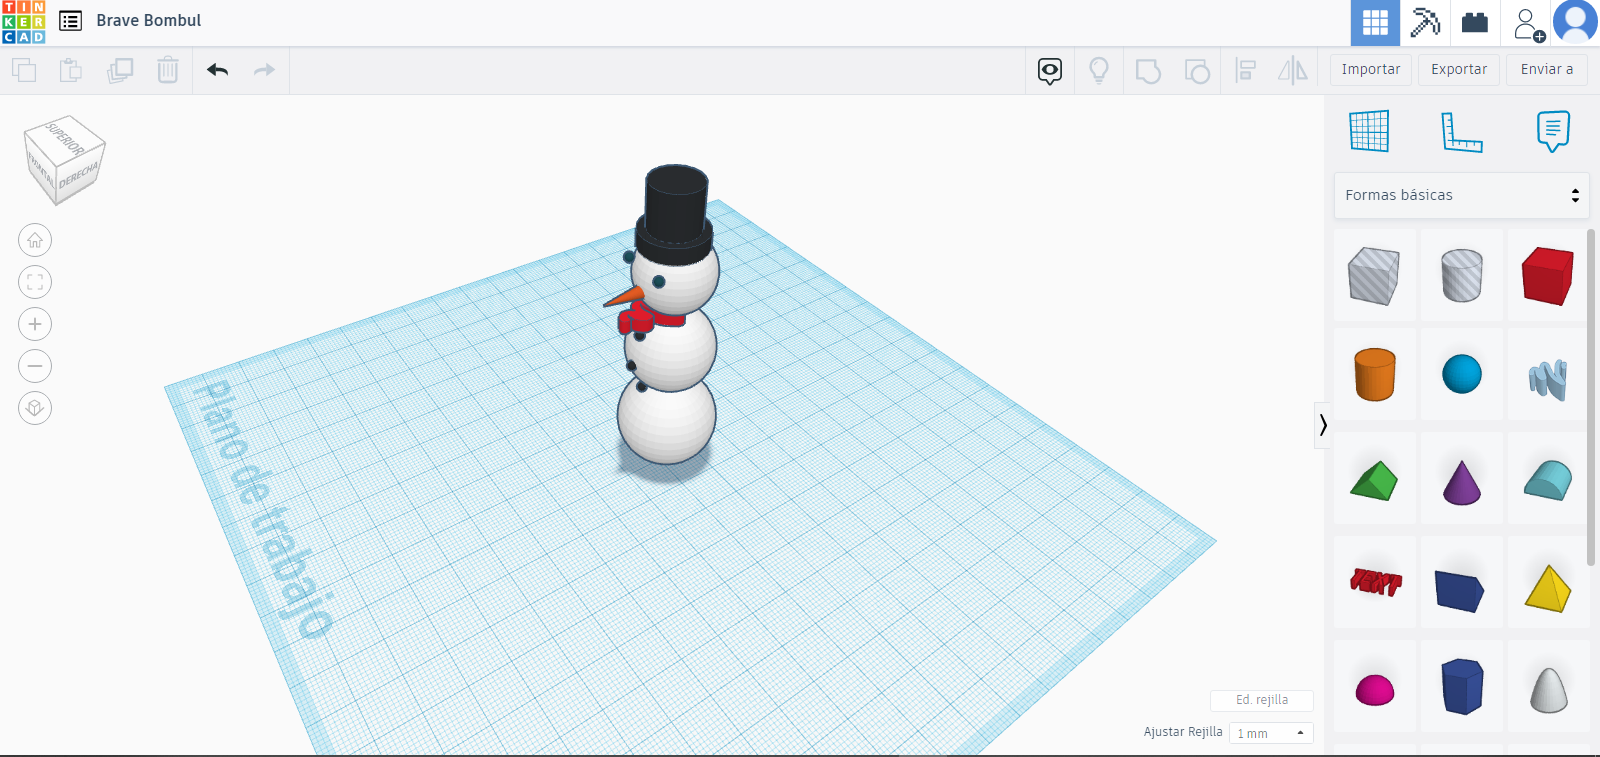Select the orange cylinder shape
Screen dimensions: 1600x757
pos(1374,374)
